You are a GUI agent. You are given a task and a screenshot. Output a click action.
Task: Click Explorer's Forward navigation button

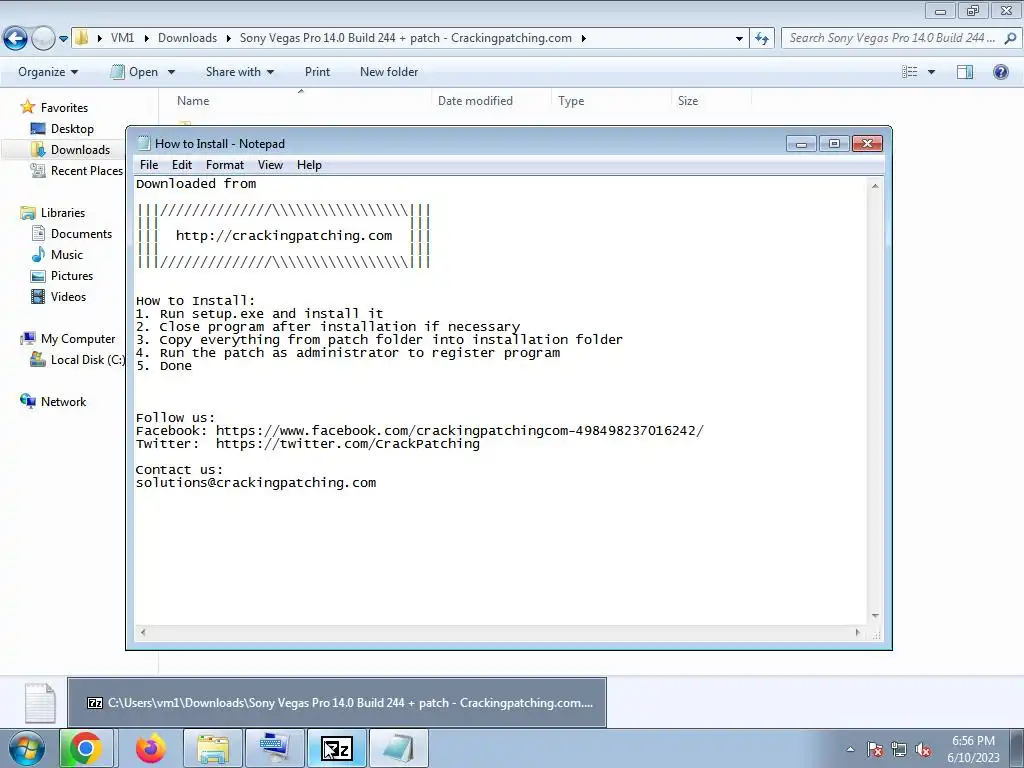click(x=43, y=39)
